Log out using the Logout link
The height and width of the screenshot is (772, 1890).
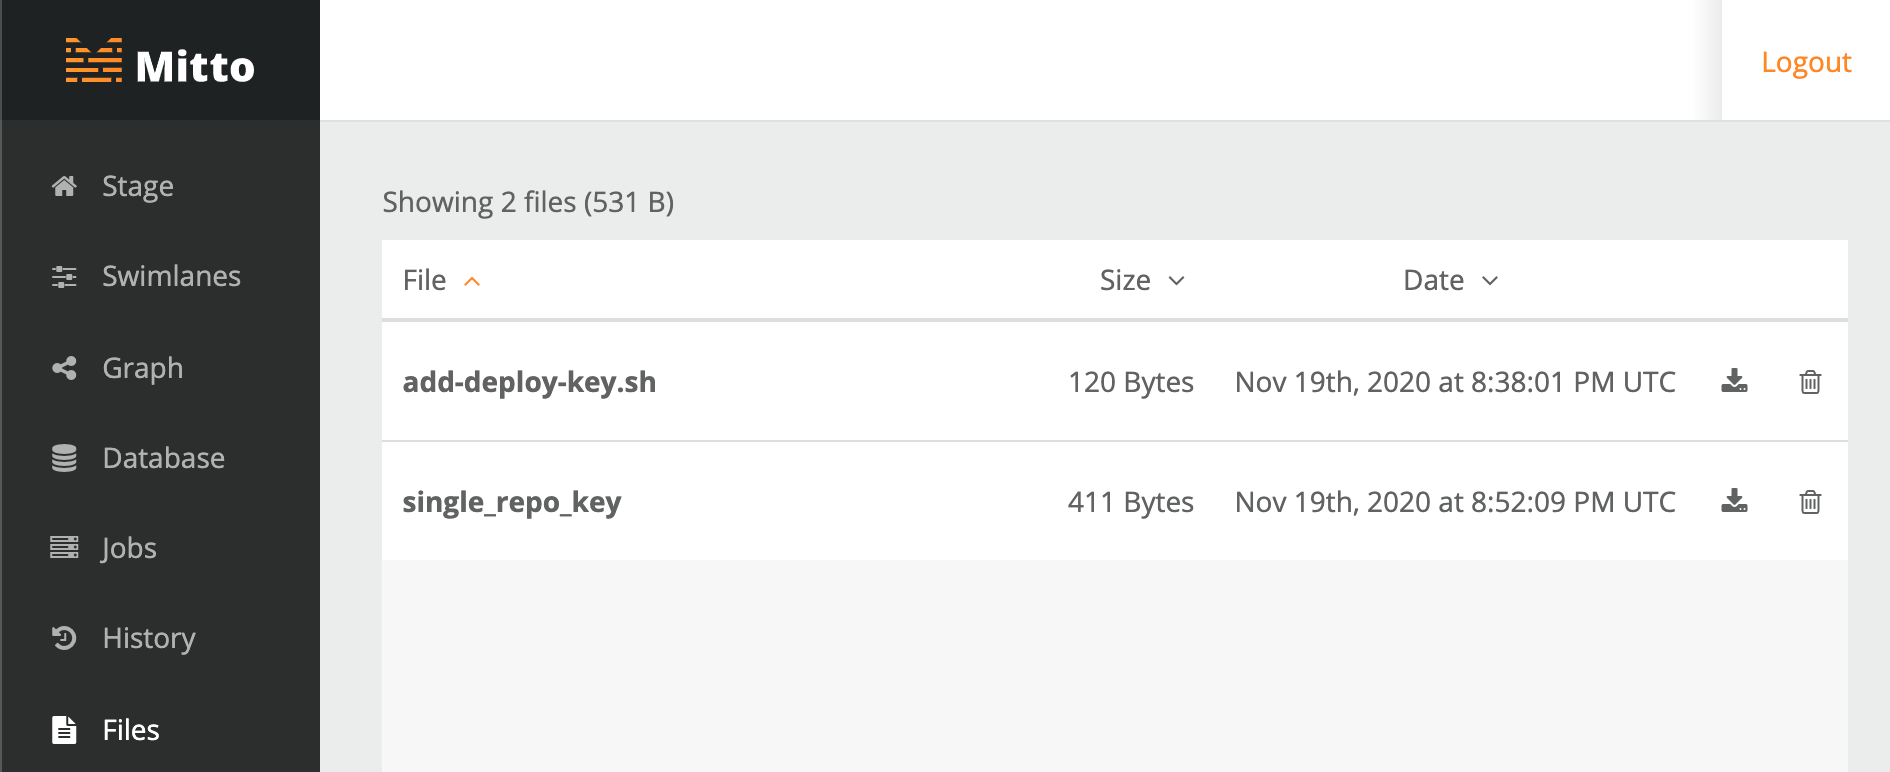(x=1806, y=62)
